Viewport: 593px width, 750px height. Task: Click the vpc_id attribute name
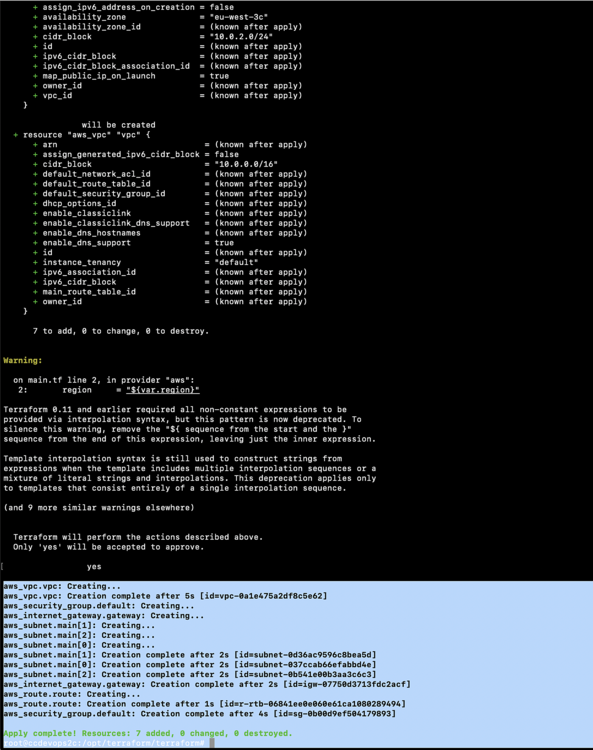pyautogui.click(x=57, y=96)
